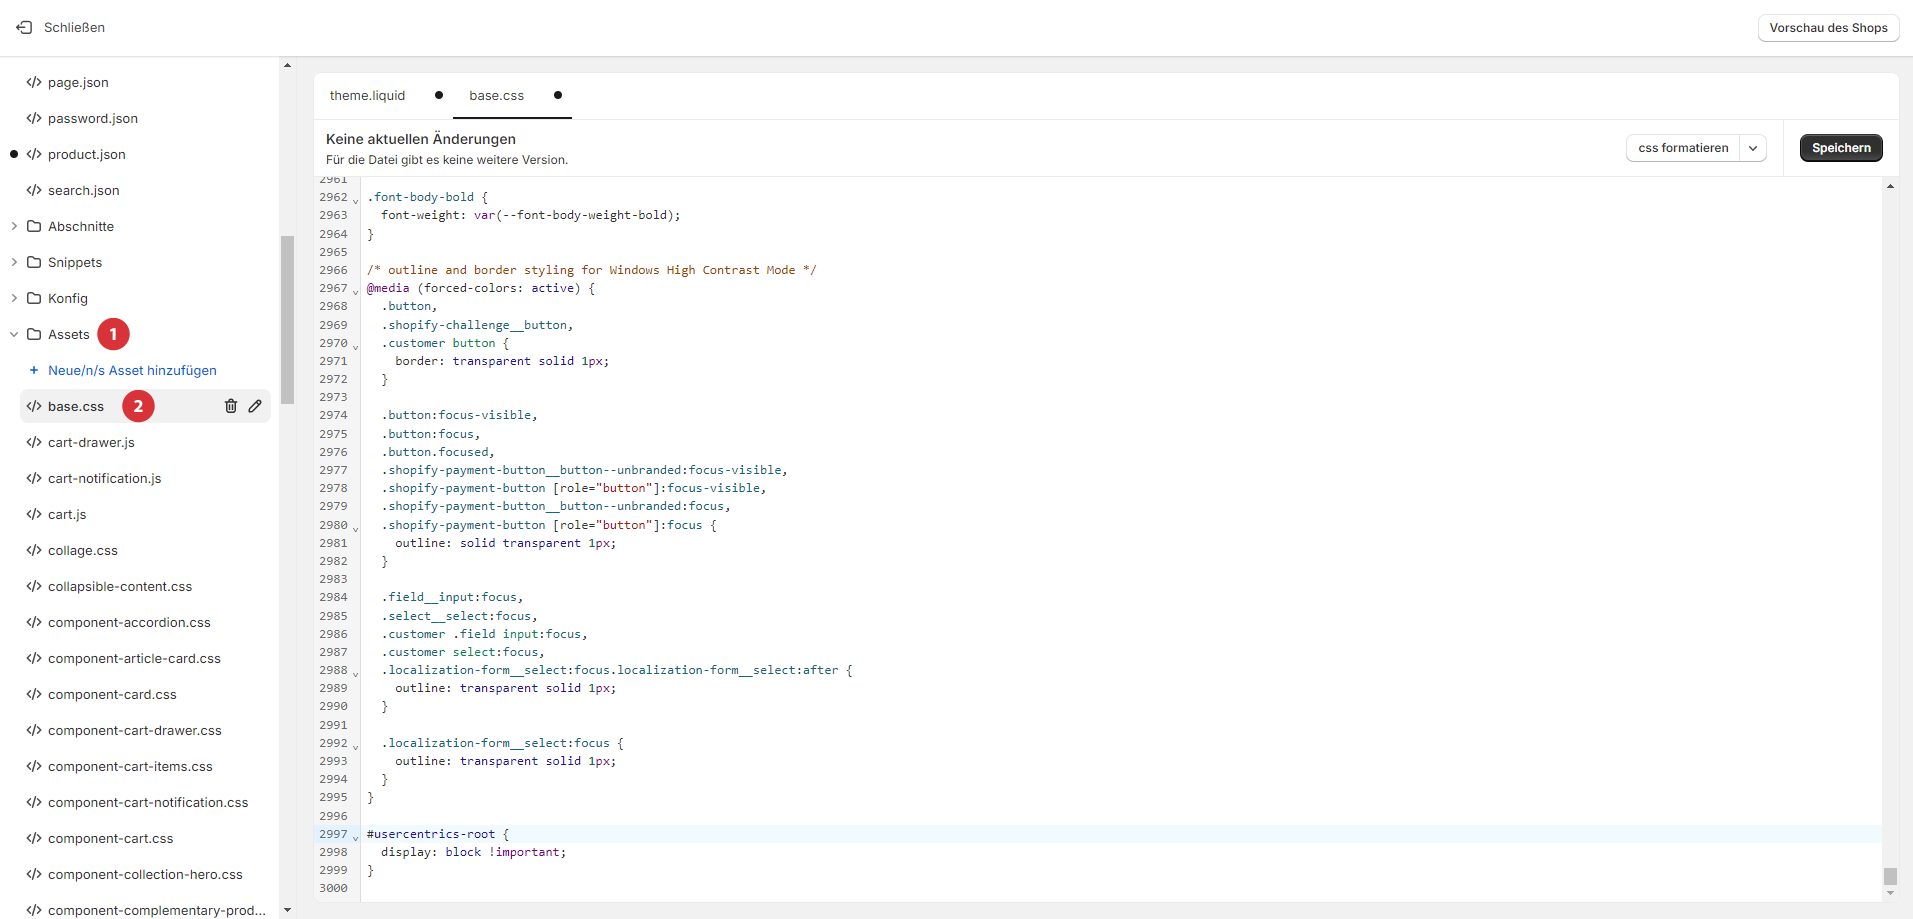This screenshot has height=919, width=1913.
Task: Click the folder icon for Snippets
Action: point(34,262)
